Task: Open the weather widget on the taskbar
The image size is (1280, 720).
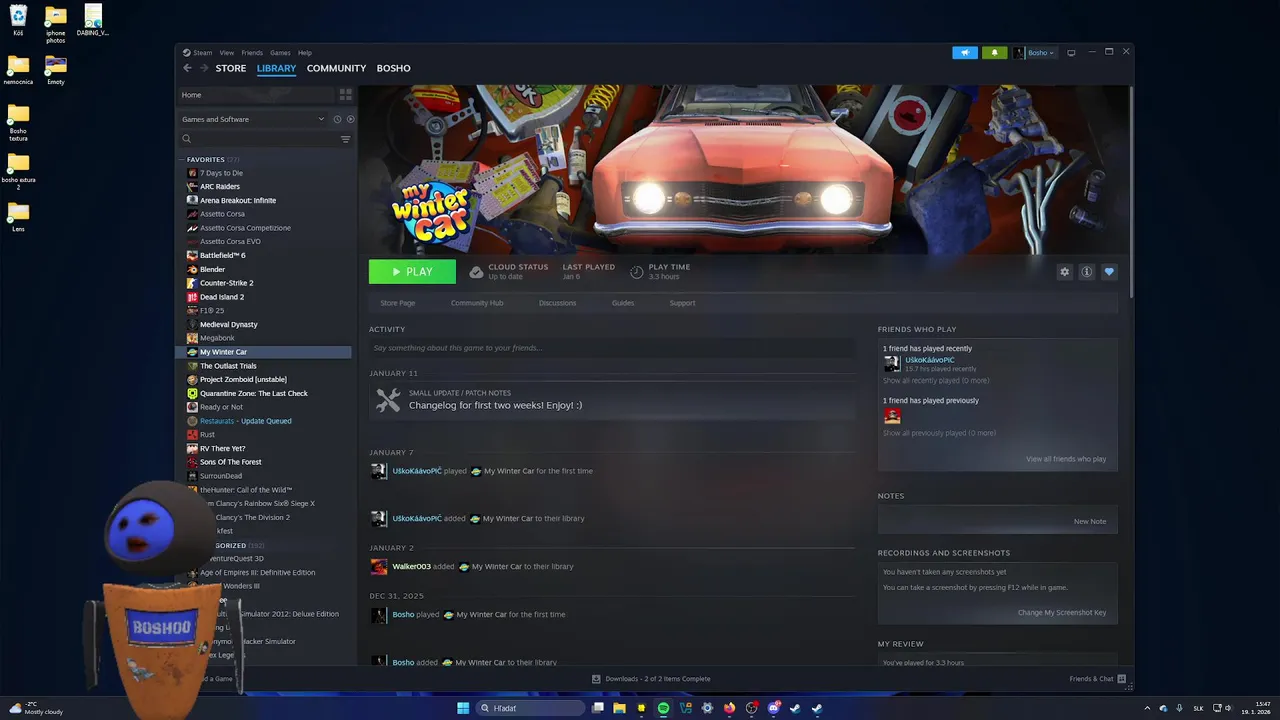Action: 36,708
